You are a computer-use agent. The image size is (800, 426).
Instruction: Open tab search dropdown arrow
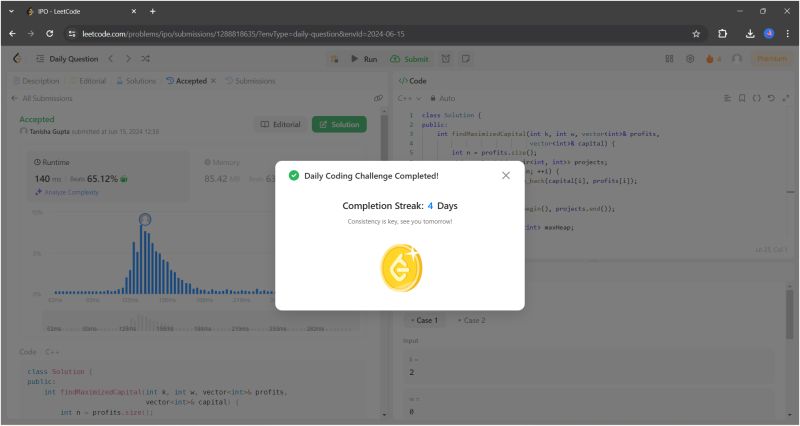tap(11, 11)
